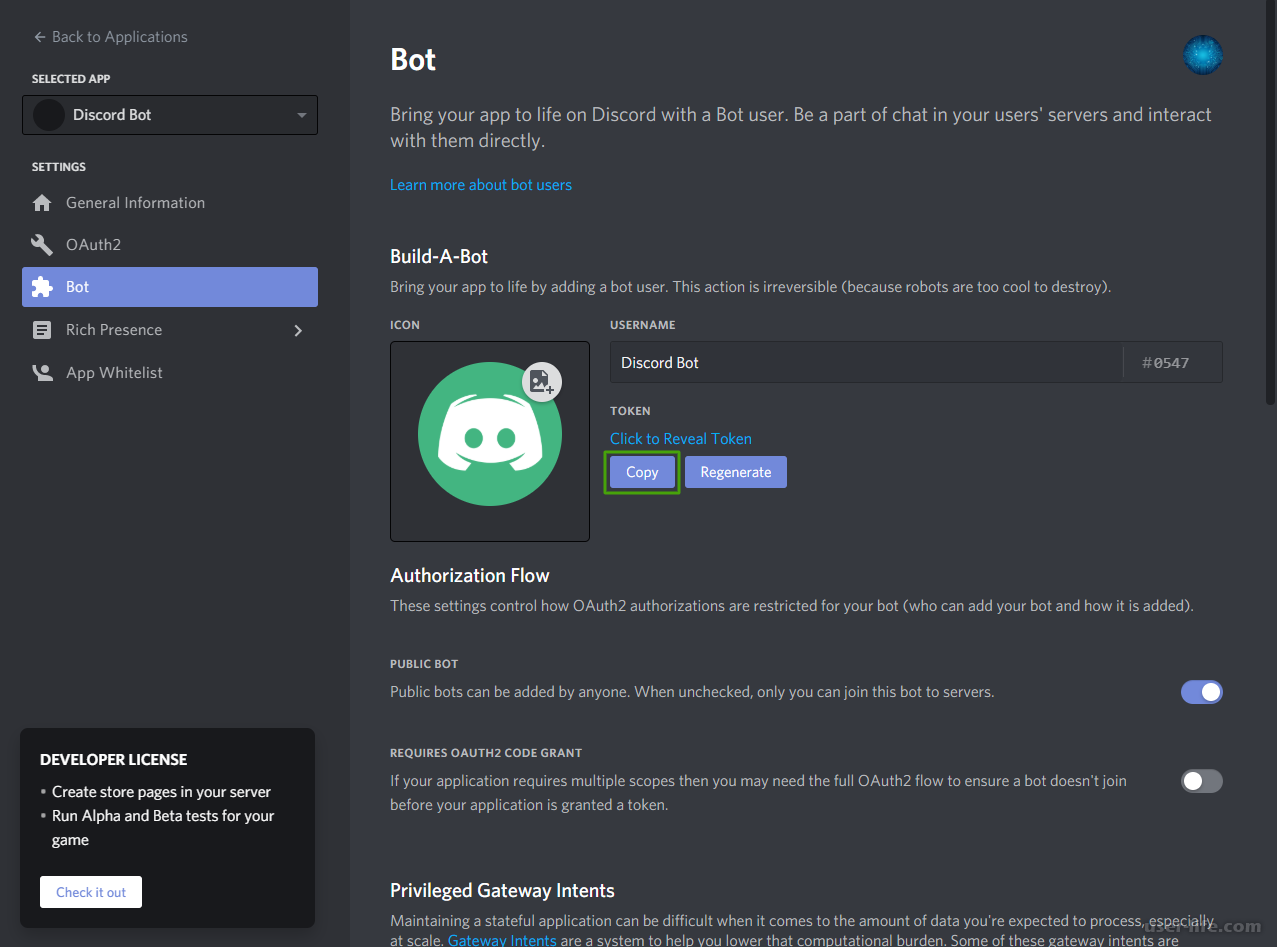The image size is (1277, 947).
Task: Copy the bot token
Action: tap(642, 472)
